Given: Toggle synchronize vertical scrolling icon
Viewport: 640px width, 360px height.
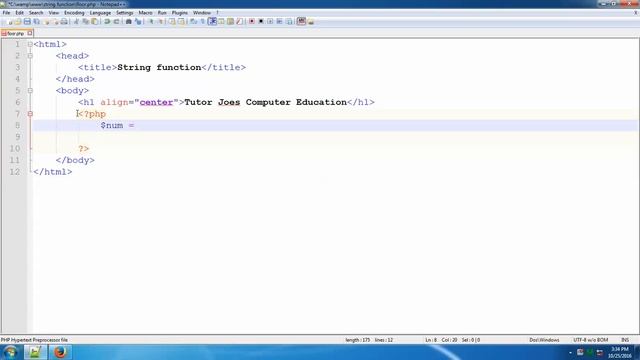Looking at the screenshot, I should 172,21.
